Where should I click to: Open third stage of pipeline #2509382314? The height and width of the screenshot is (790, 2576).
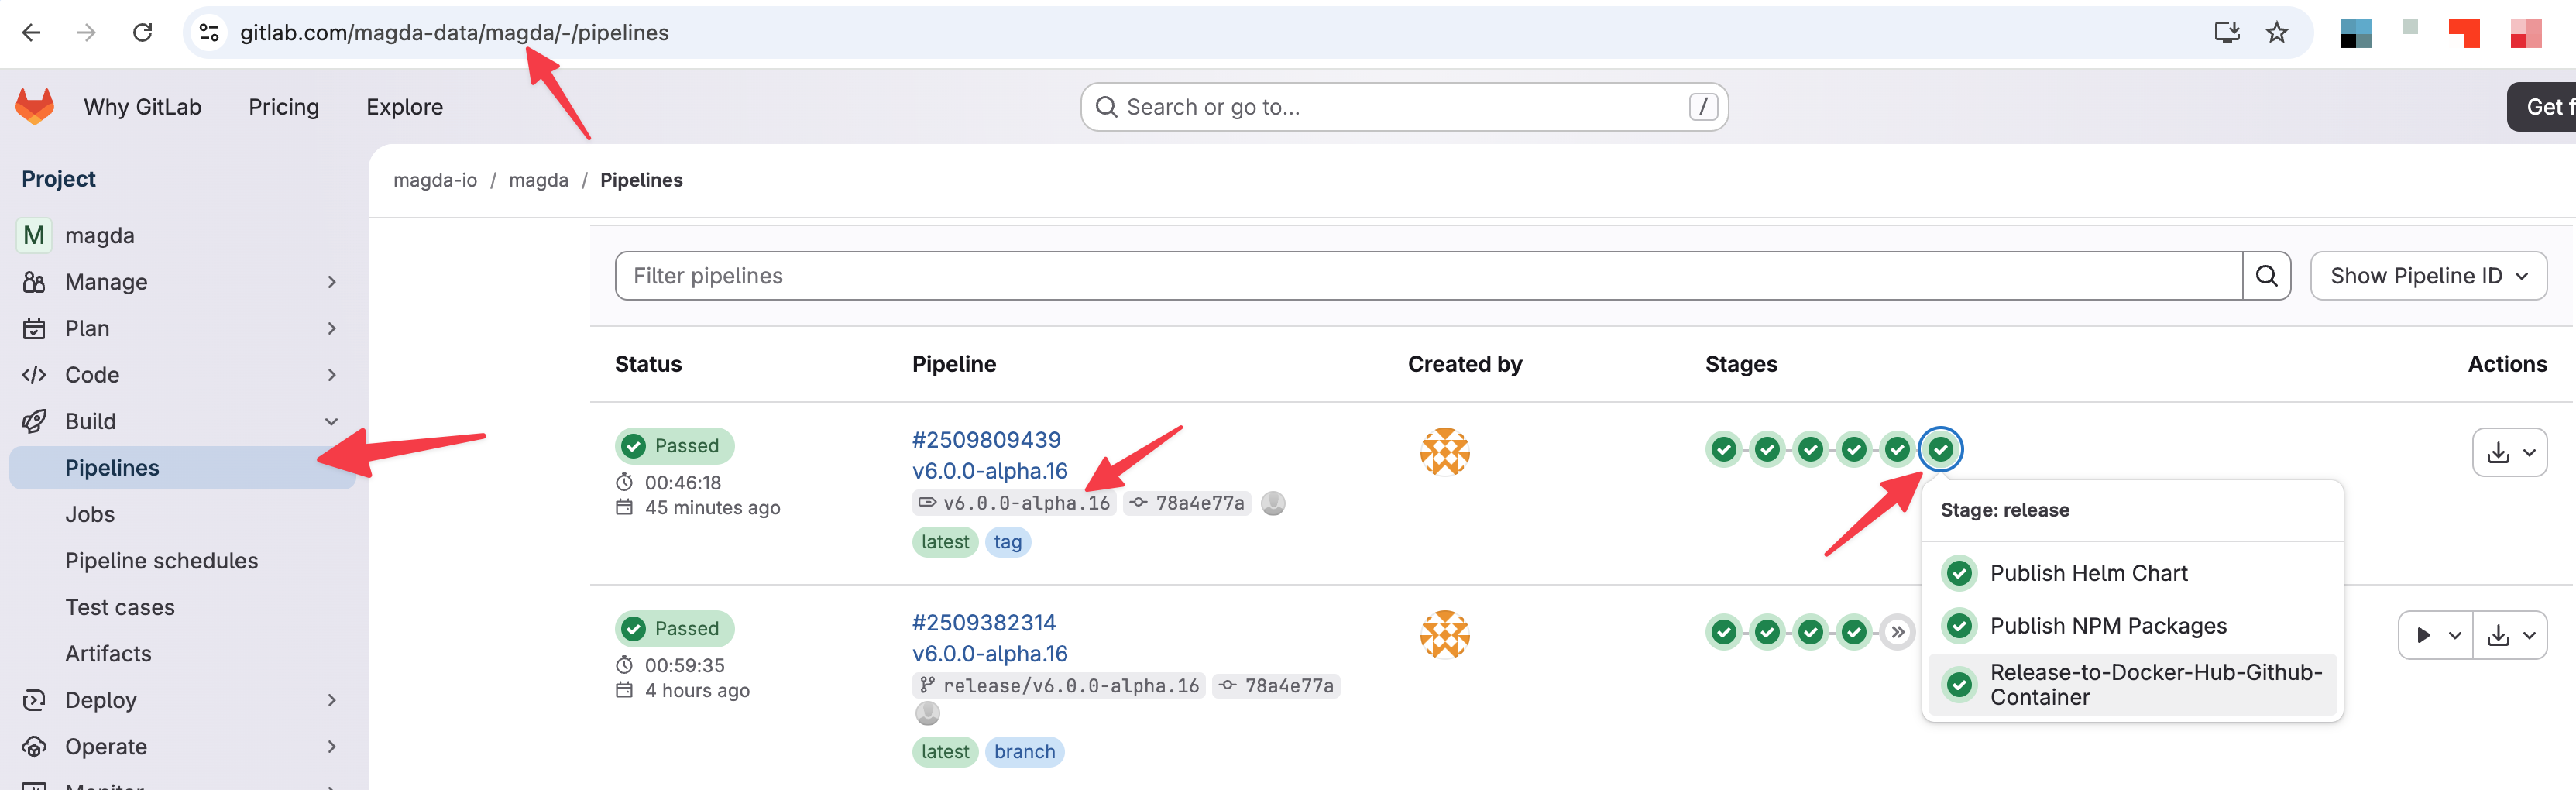(x=1811, y=632)
